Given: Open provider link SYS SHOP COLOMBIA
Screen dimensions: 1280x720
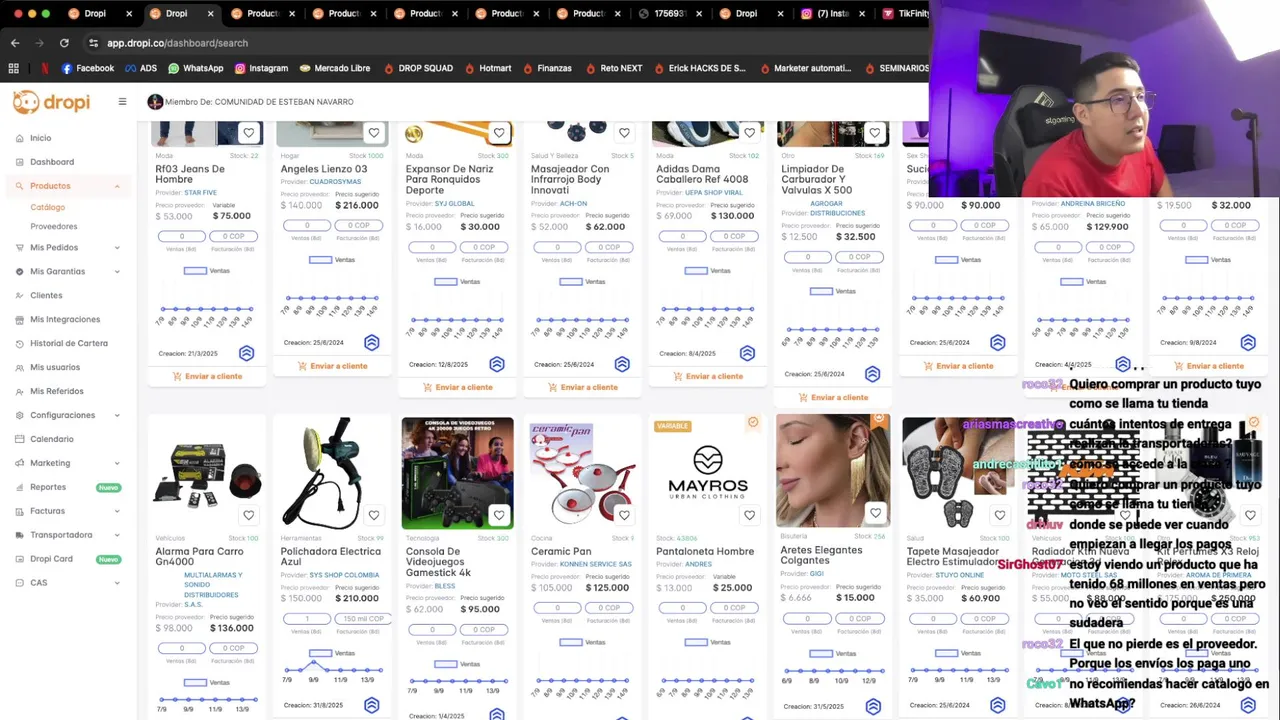Looking at the screenshot, I should (x=344, y=575).
